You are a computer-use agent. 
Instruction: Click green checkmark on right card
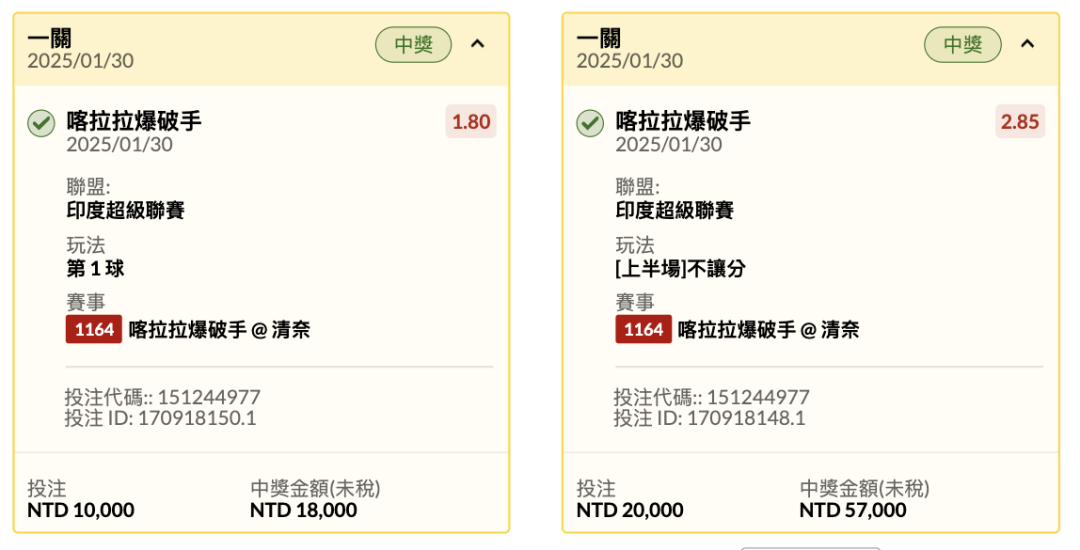tap(590, 124)
